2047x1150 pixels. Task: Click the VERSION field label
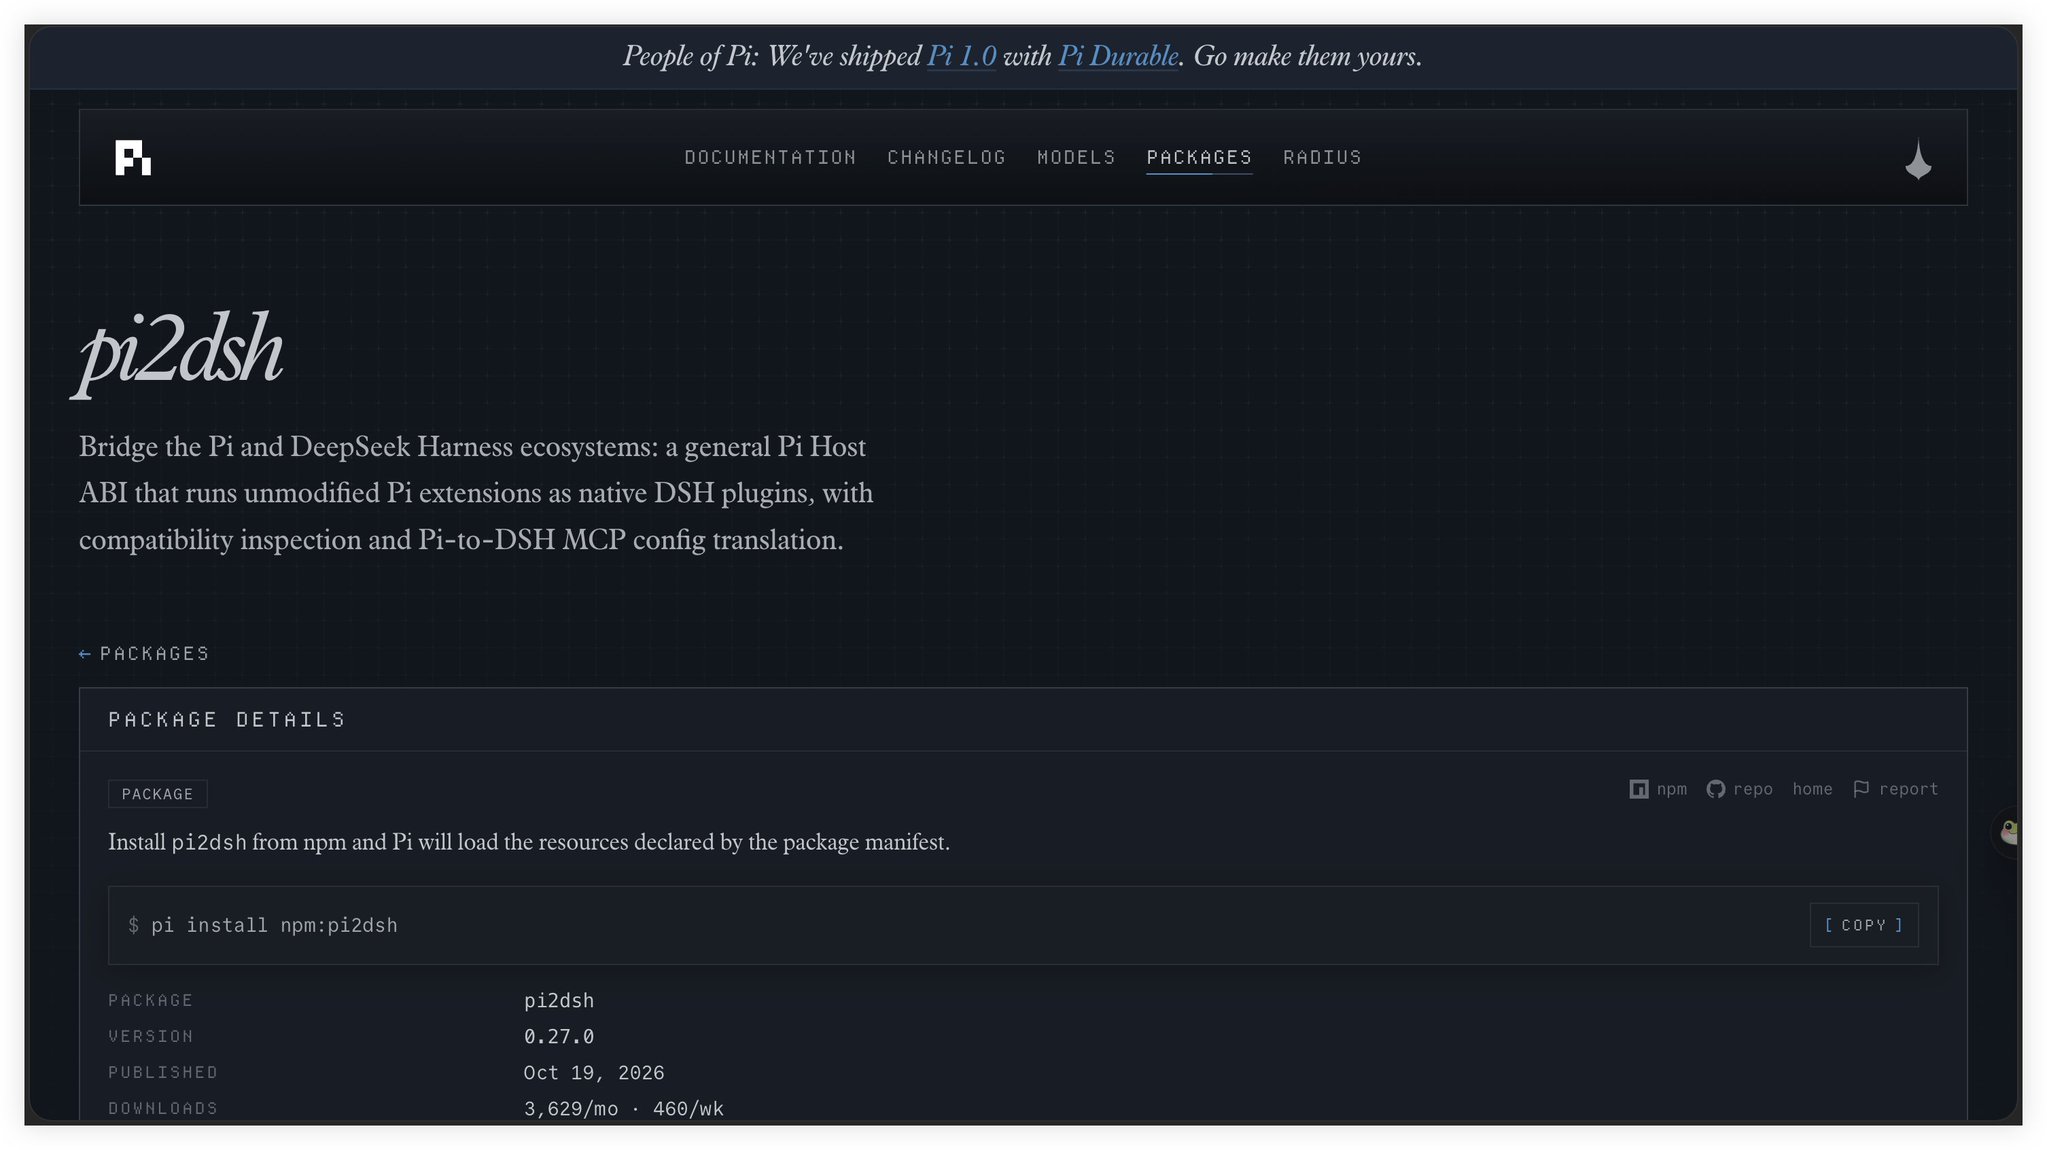(151, 1037)
